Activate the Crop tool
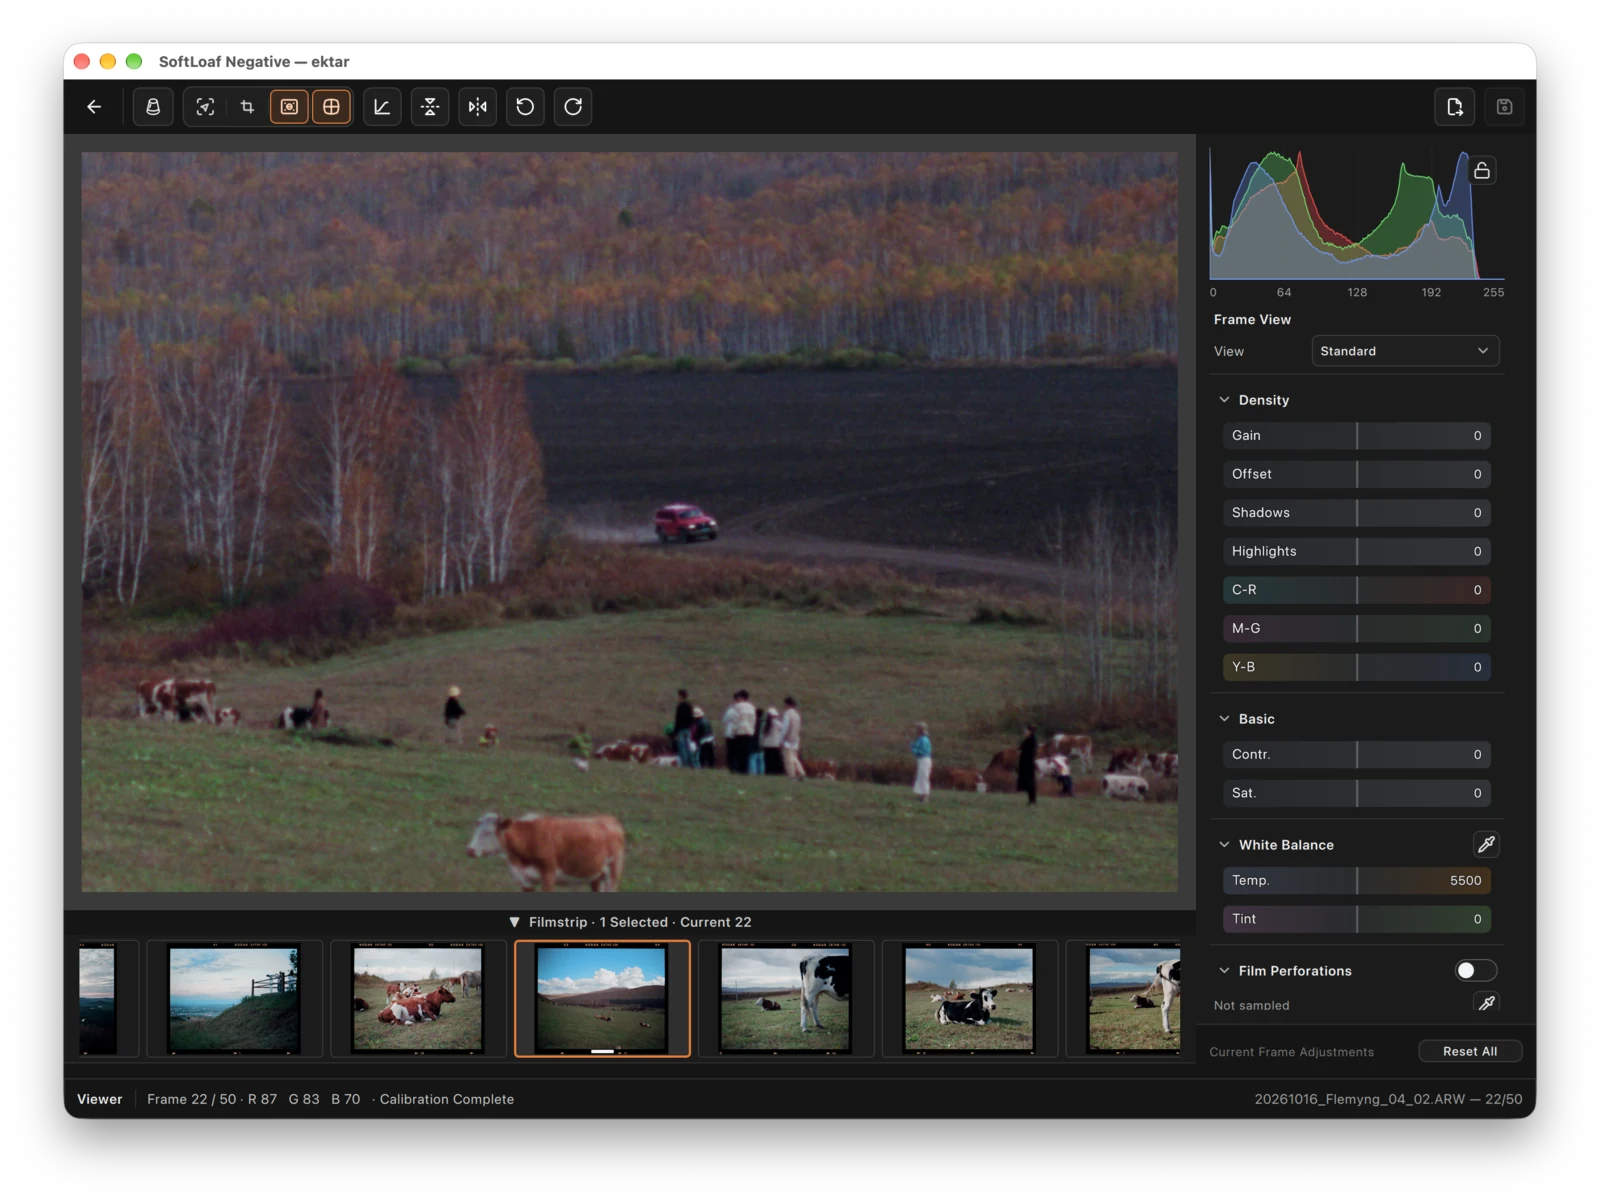 click(x=247, y=107)
